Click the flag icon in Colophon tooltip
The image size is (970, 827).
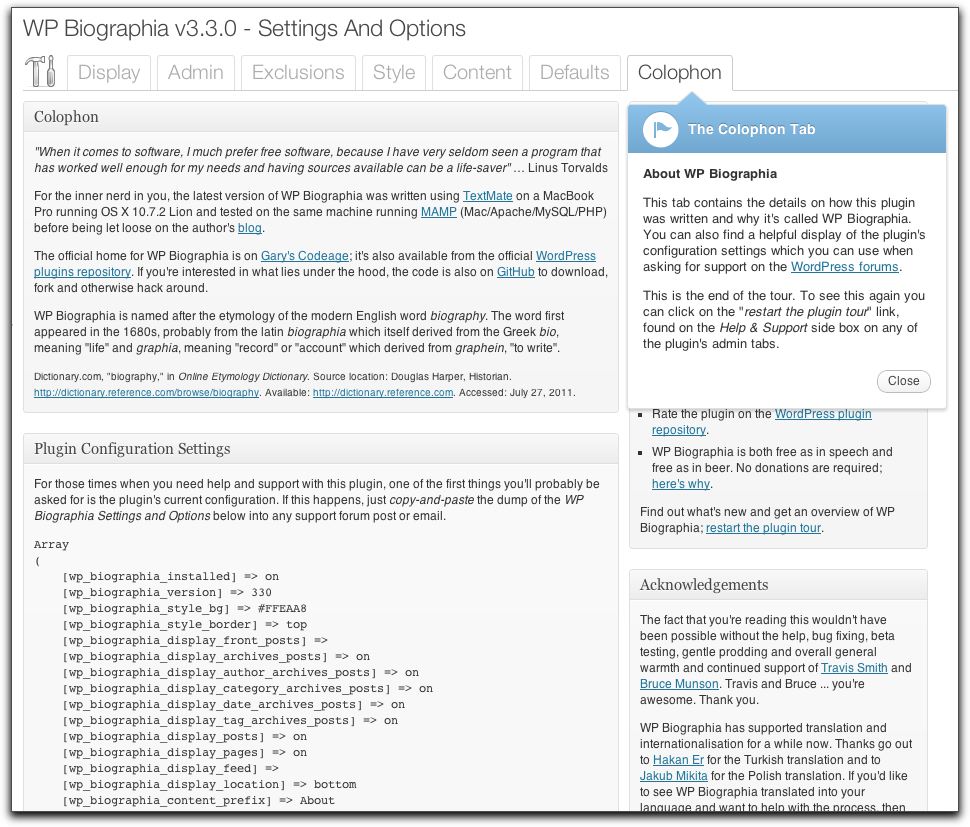click(660, 129)
